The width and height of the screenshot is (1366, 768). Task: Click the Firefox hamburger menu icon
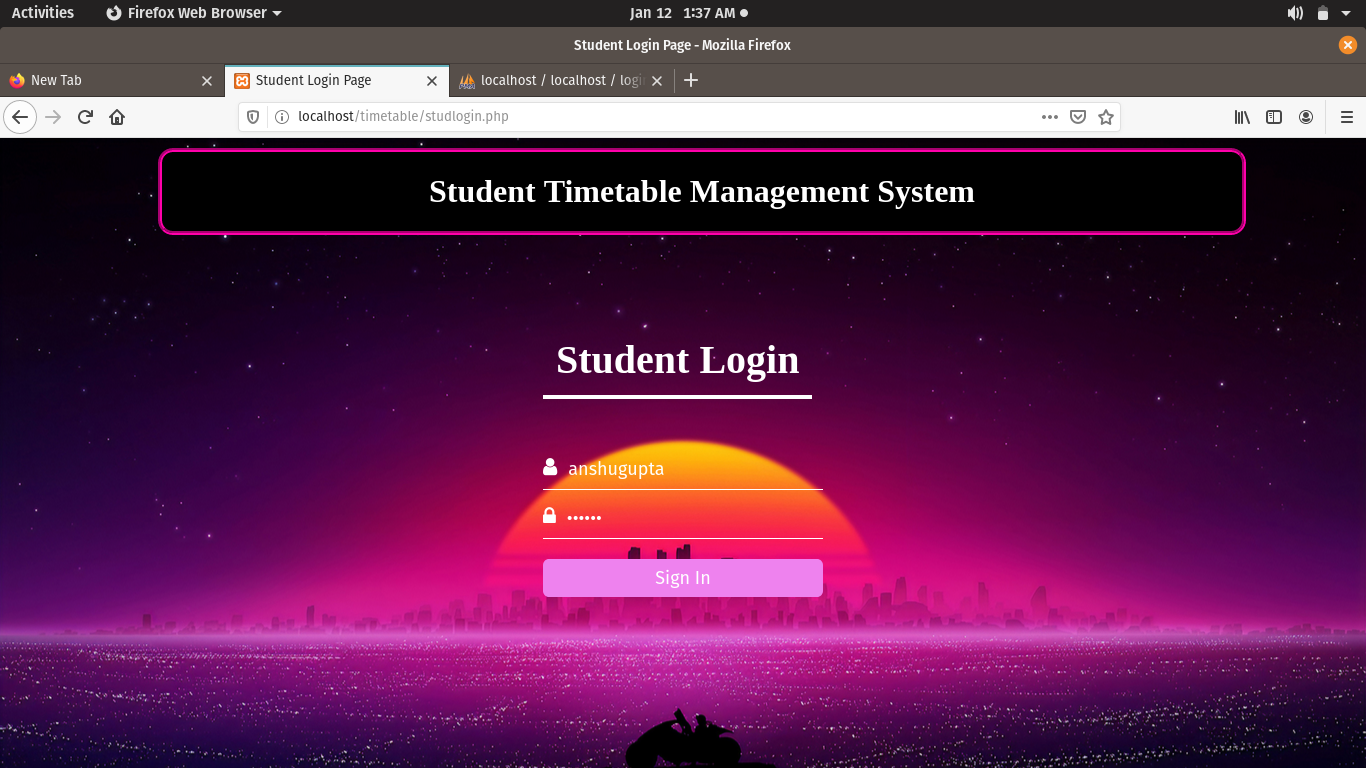(1346, 116)
